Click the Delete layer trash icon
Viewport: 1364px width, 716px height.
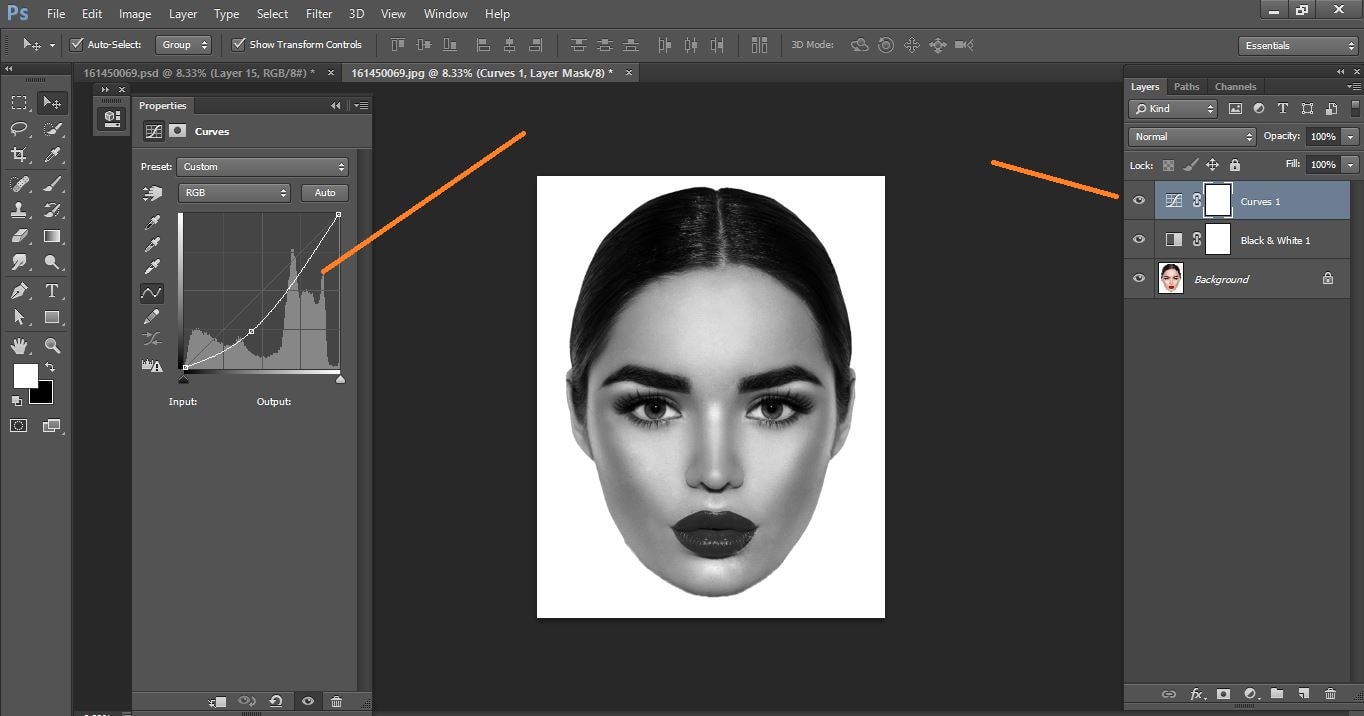click(x=1330, y=693)
